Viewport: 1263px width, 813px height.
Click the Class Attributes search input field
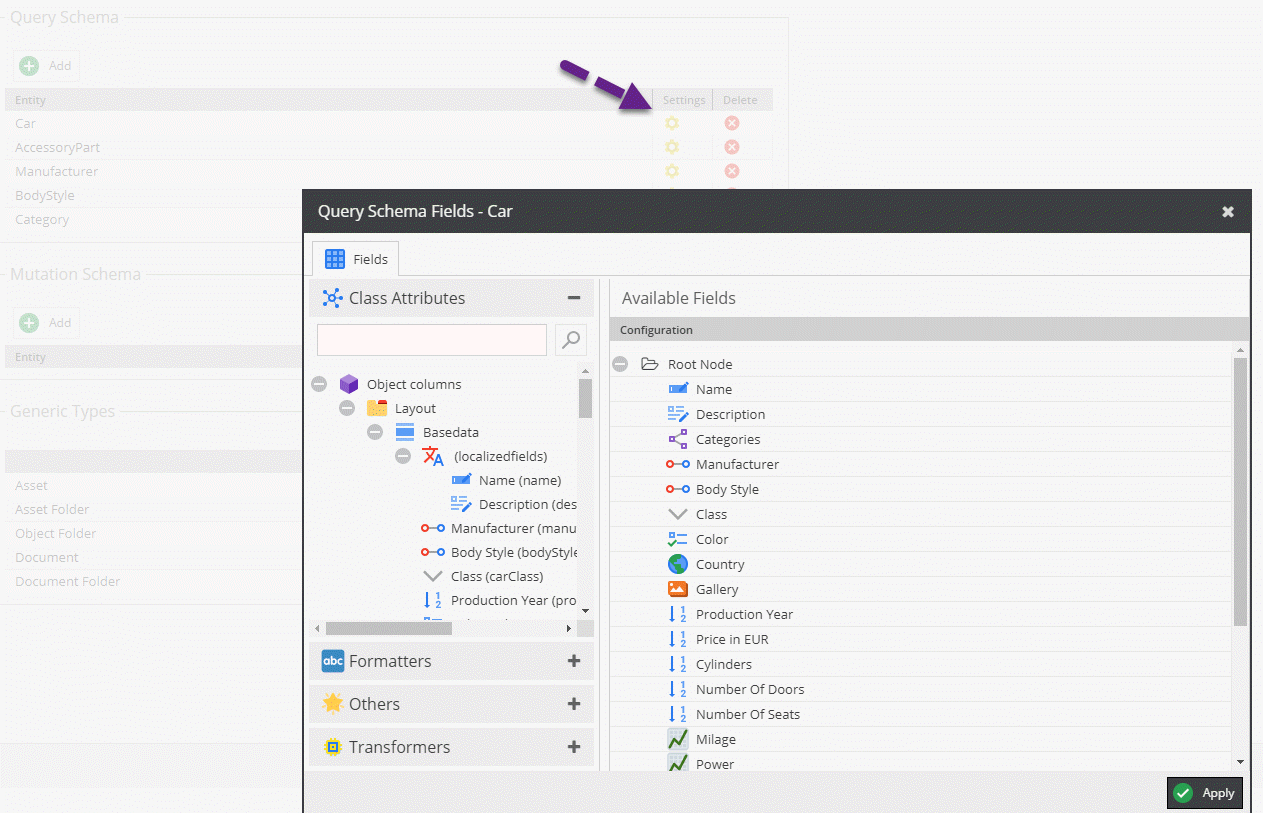coord(431,340)
